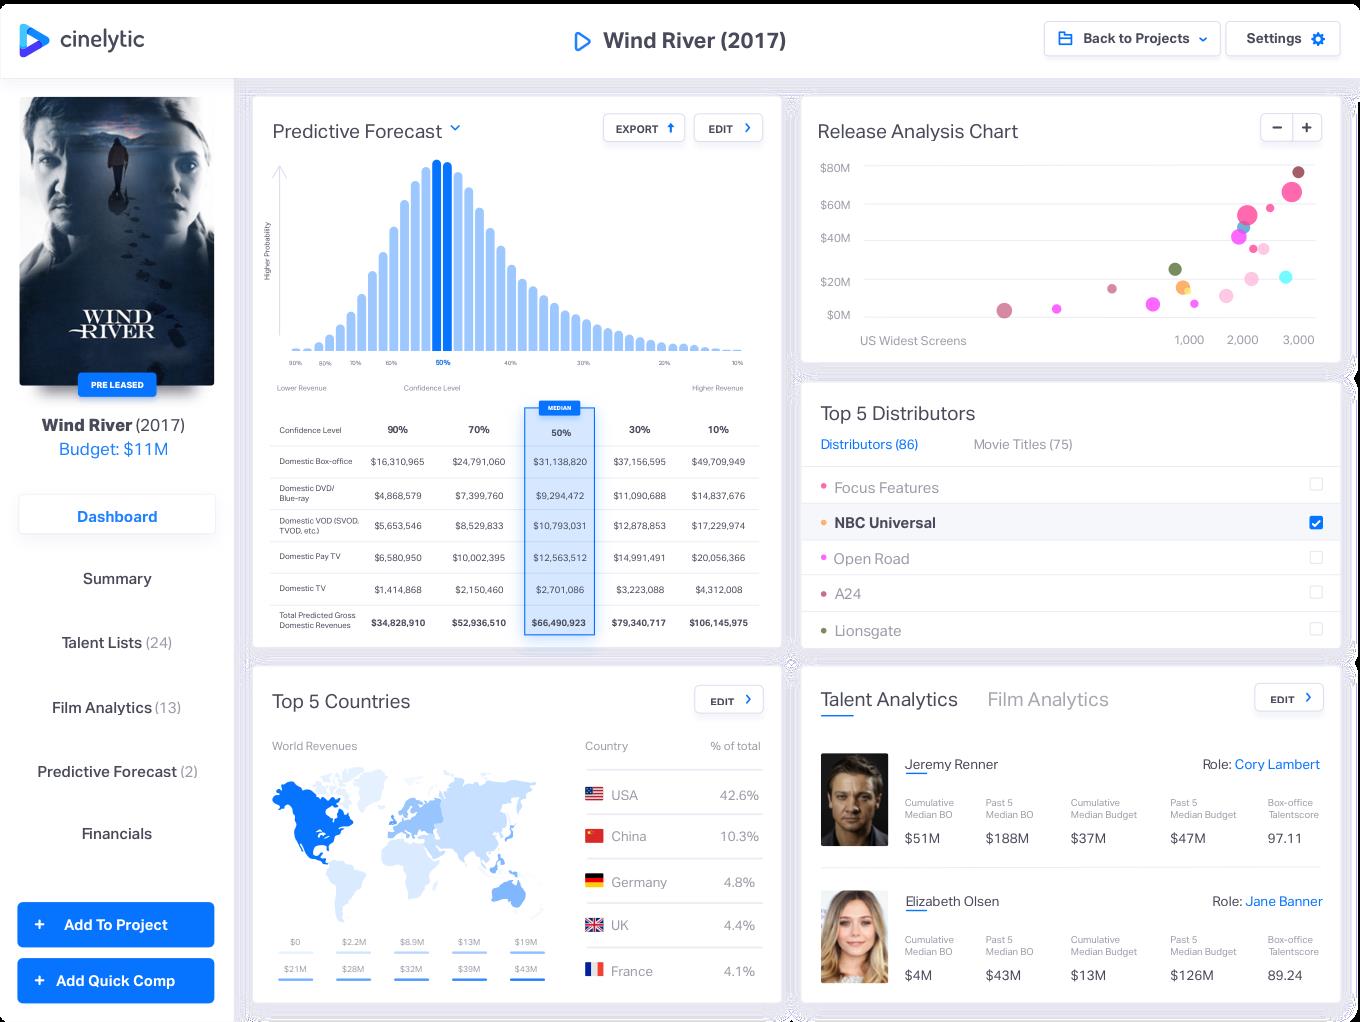The height and width of the screenshot is (1022, 1360).
Task: Open the Elizabeth Olsen name link
Action: coord(952,901)
